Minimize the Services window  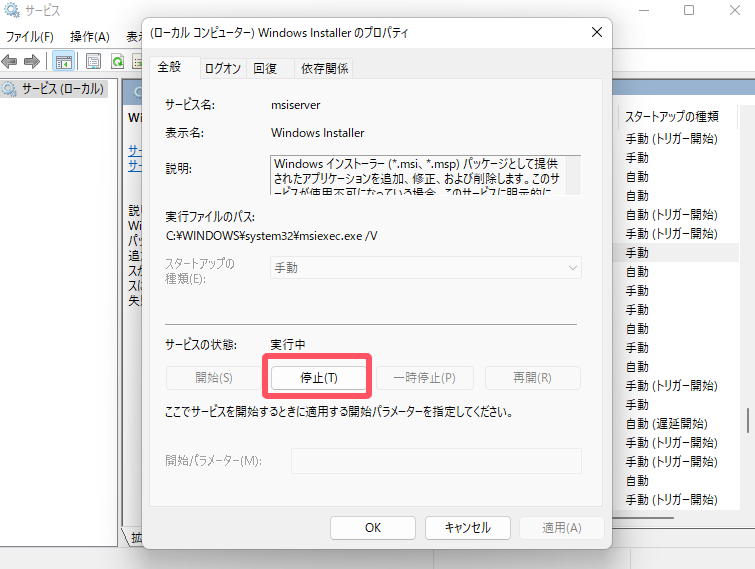(x=644, y=10)
